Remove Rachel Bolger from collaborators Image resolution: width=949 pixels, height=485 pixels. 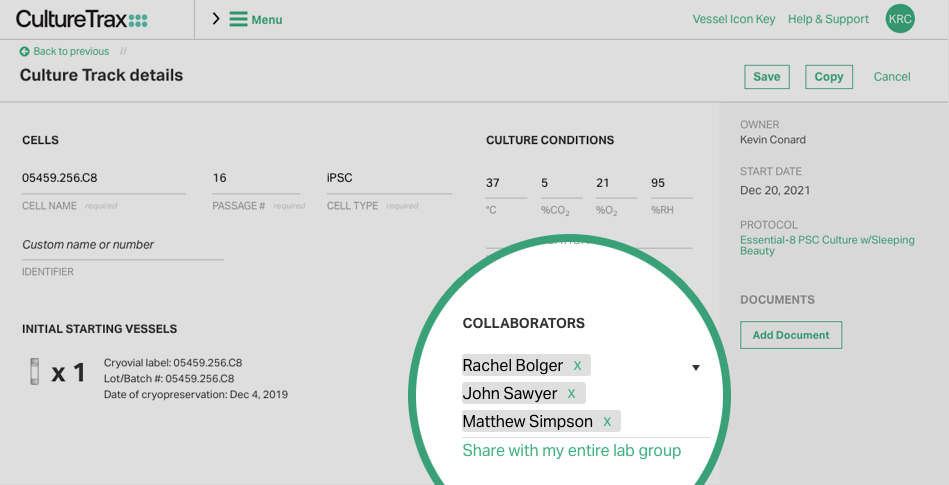pos(577,366)
